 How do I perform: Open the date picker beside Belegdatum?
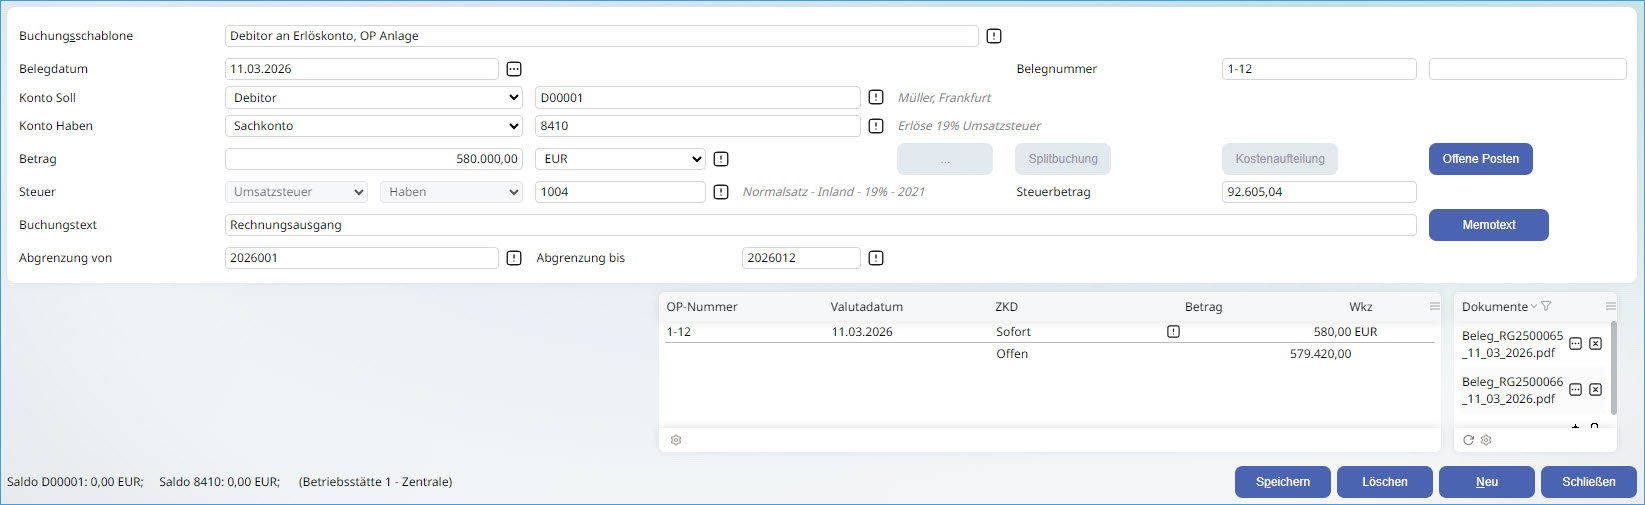click(513, 69)
